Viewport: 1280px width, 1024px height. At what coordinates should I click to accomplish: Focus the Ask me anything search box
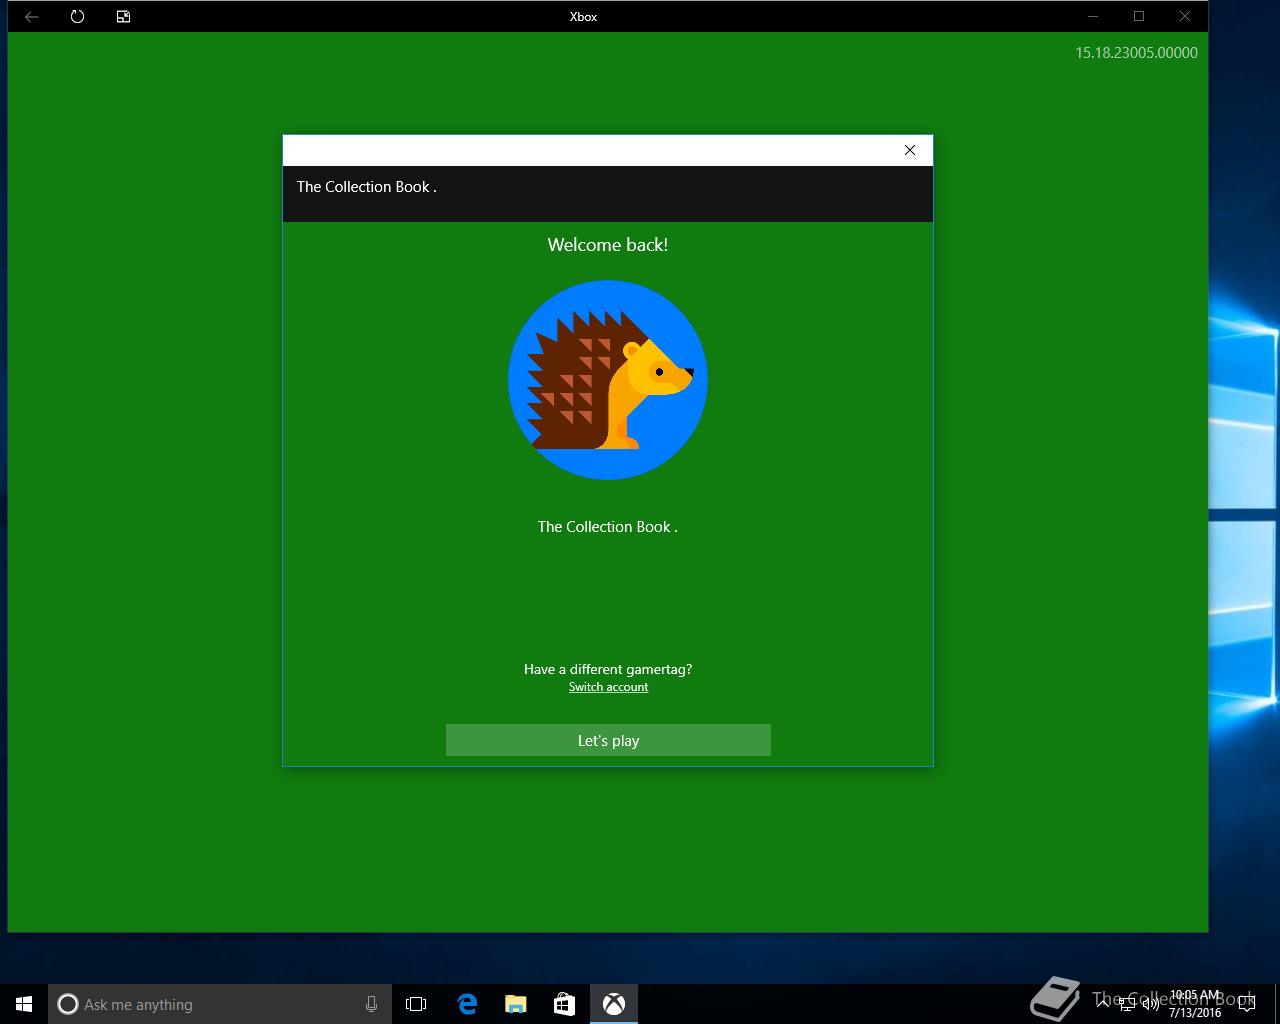click(220, 1004)
